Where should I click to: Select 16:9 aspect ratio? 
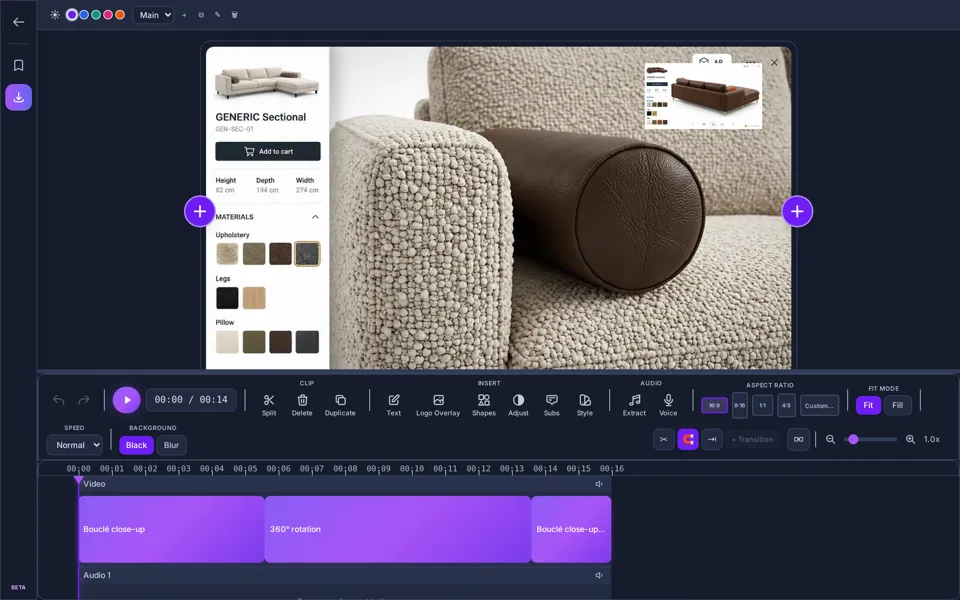click(x=714, y=405)
